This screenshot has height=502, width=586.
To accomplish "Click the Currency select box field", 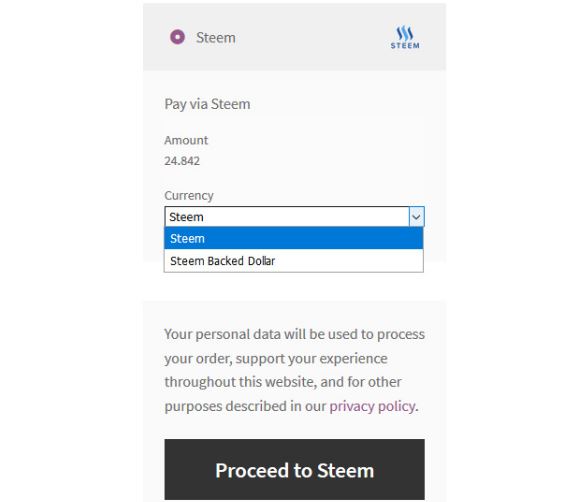I will [x=294, y=217].
